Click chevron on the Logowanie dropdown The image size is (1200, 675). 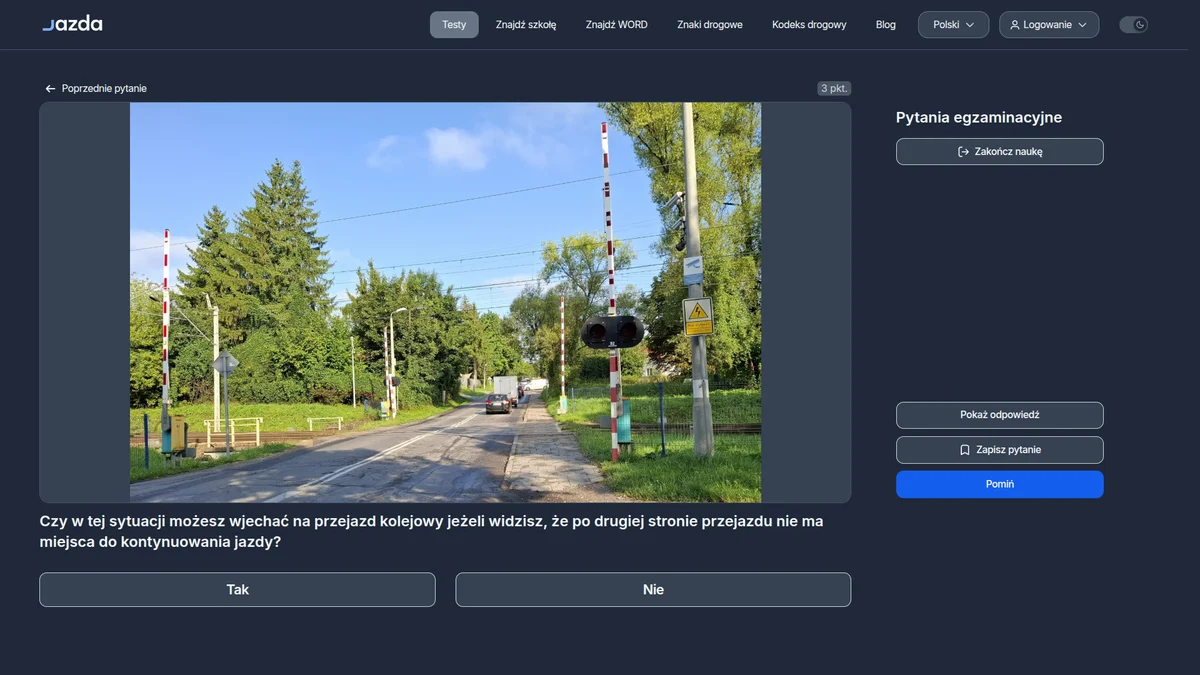click(1082, 25)
